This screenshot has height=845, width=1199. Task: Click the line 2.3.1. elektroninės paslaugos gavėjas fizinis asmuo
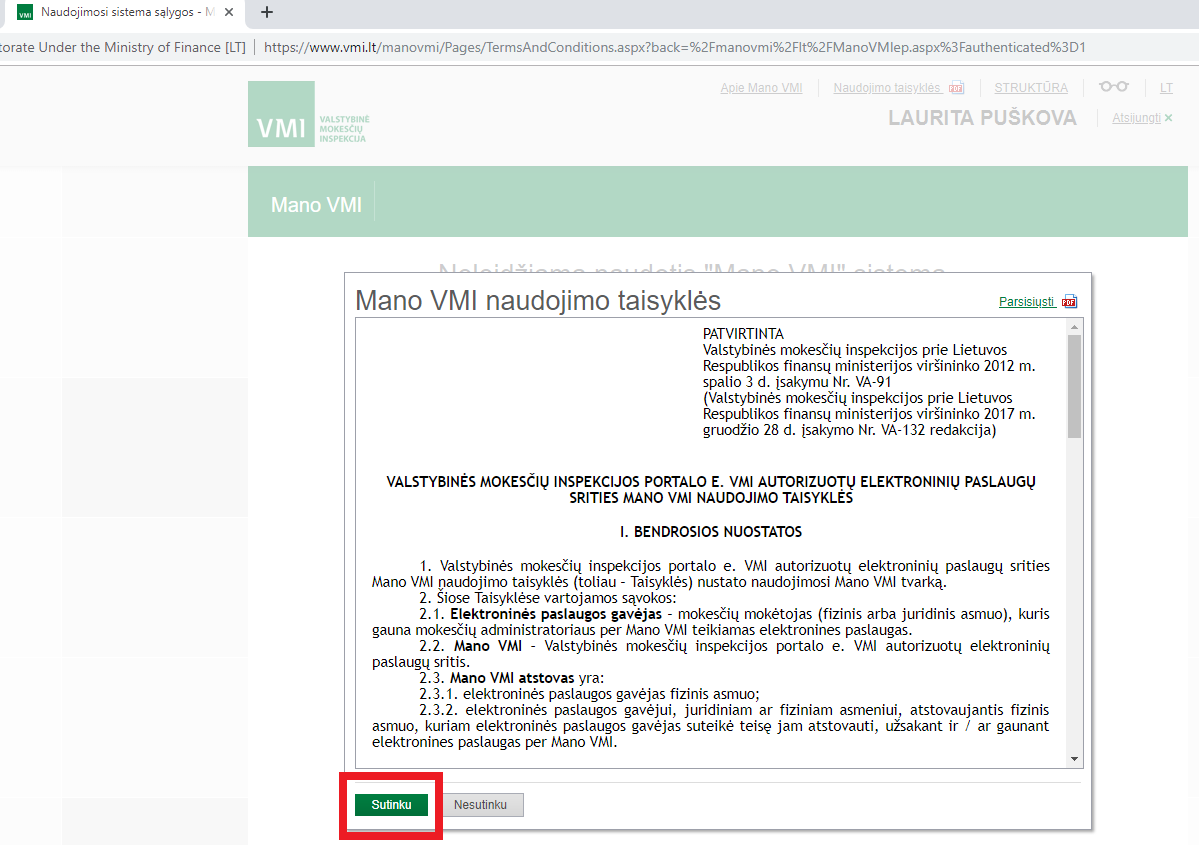coord(590,694)
